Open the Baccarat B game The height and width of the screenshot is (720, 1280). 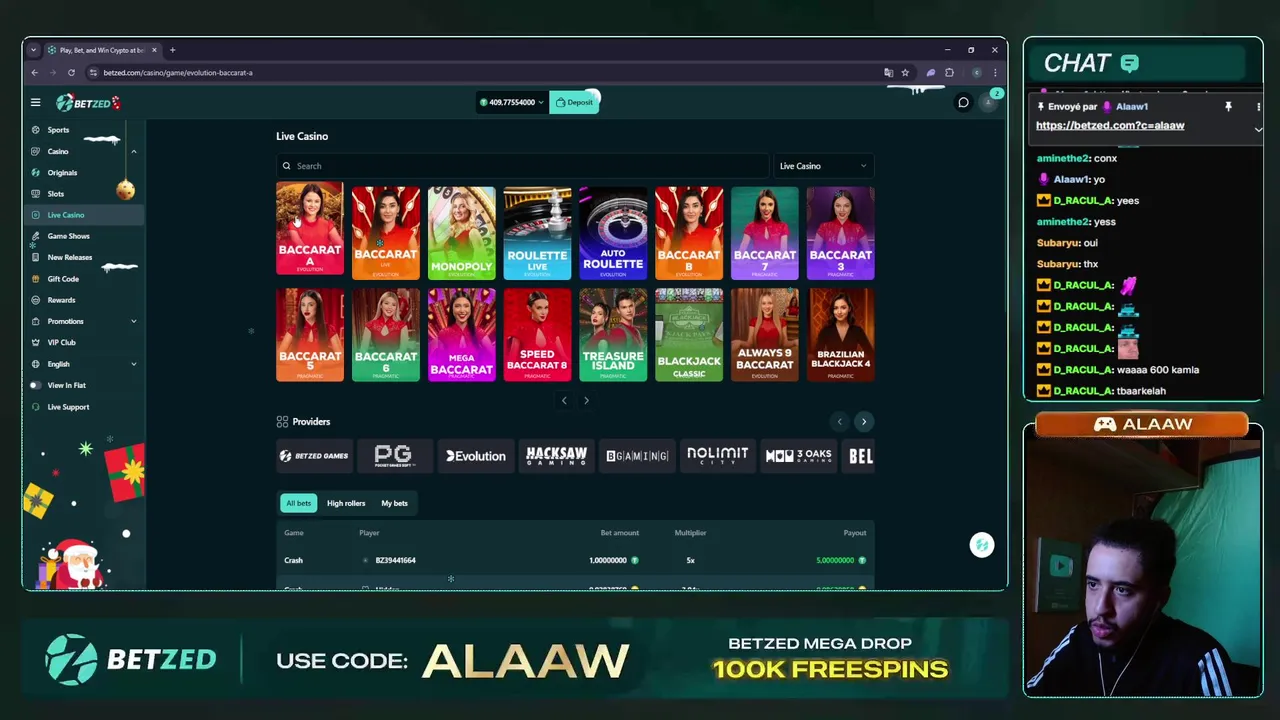tap(689, 233)
